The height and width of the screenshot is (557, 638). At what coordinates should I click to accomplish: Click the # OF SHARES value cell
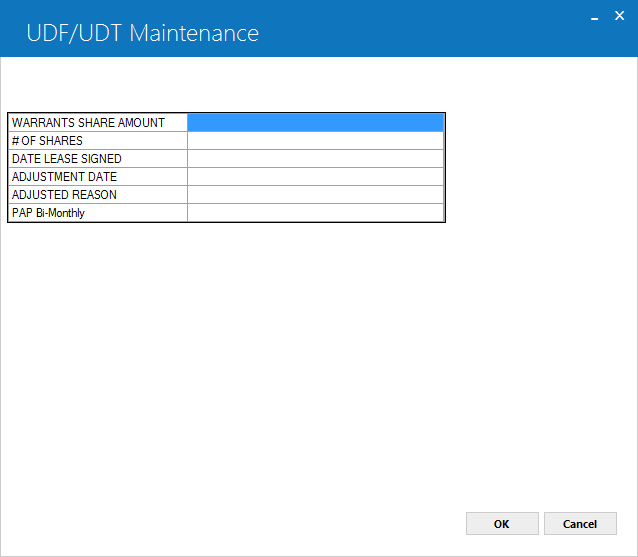[315, 141]
